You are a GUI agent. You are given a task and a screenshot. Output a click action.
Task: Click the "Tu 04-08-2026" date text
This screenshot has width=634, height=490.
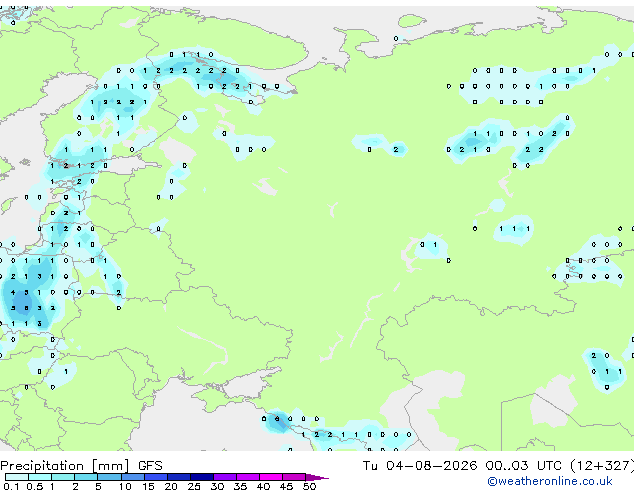click(x=420, y=466)
